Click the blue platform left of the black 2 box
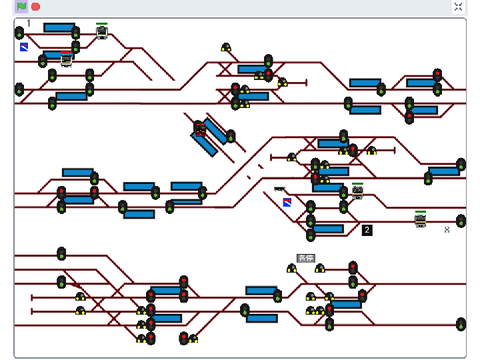 pyautogui.click(x=328, y=229)
